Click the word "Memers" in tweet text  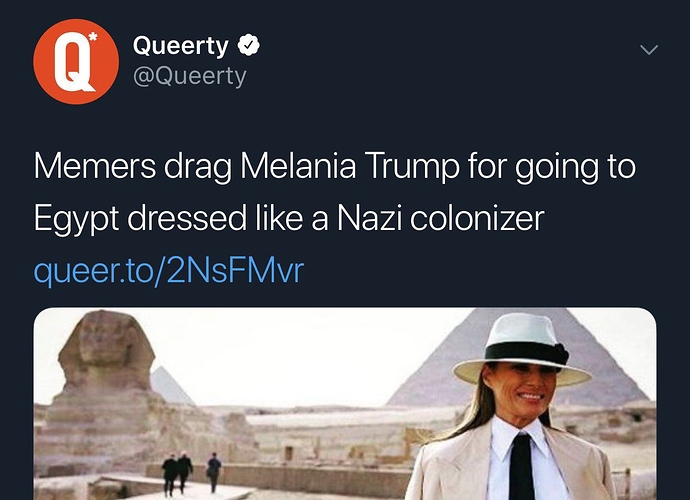click(95, 166)
